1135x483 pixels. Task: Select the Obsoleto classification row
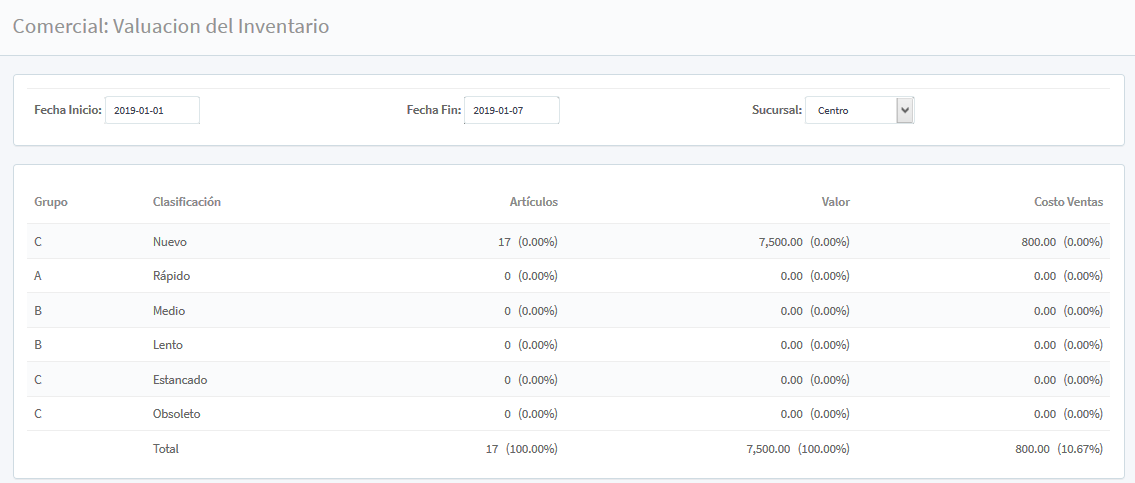tap(178, 414)
